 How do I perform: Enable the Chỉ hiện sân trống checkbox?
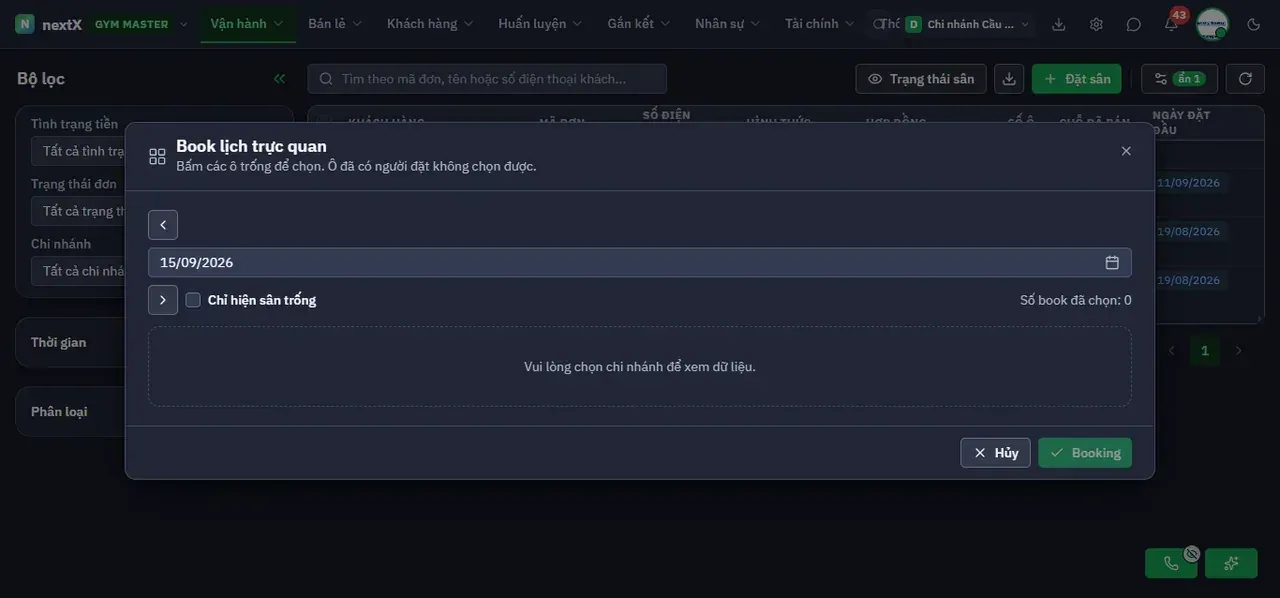point(193,300)
